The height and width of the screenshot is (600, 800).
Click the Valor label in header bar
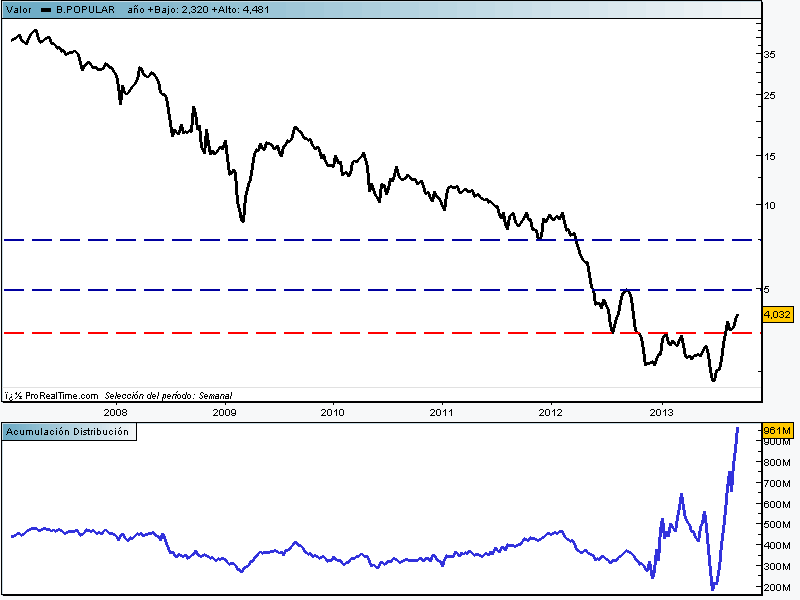[x=19, y=9]
